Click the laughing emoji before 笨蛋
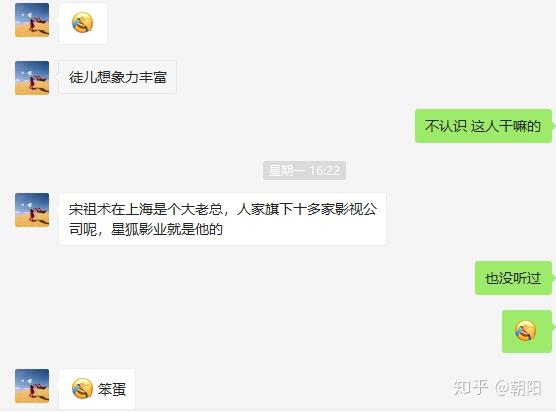The width and height of the screenshot is (556, 412). coord(82,388)
